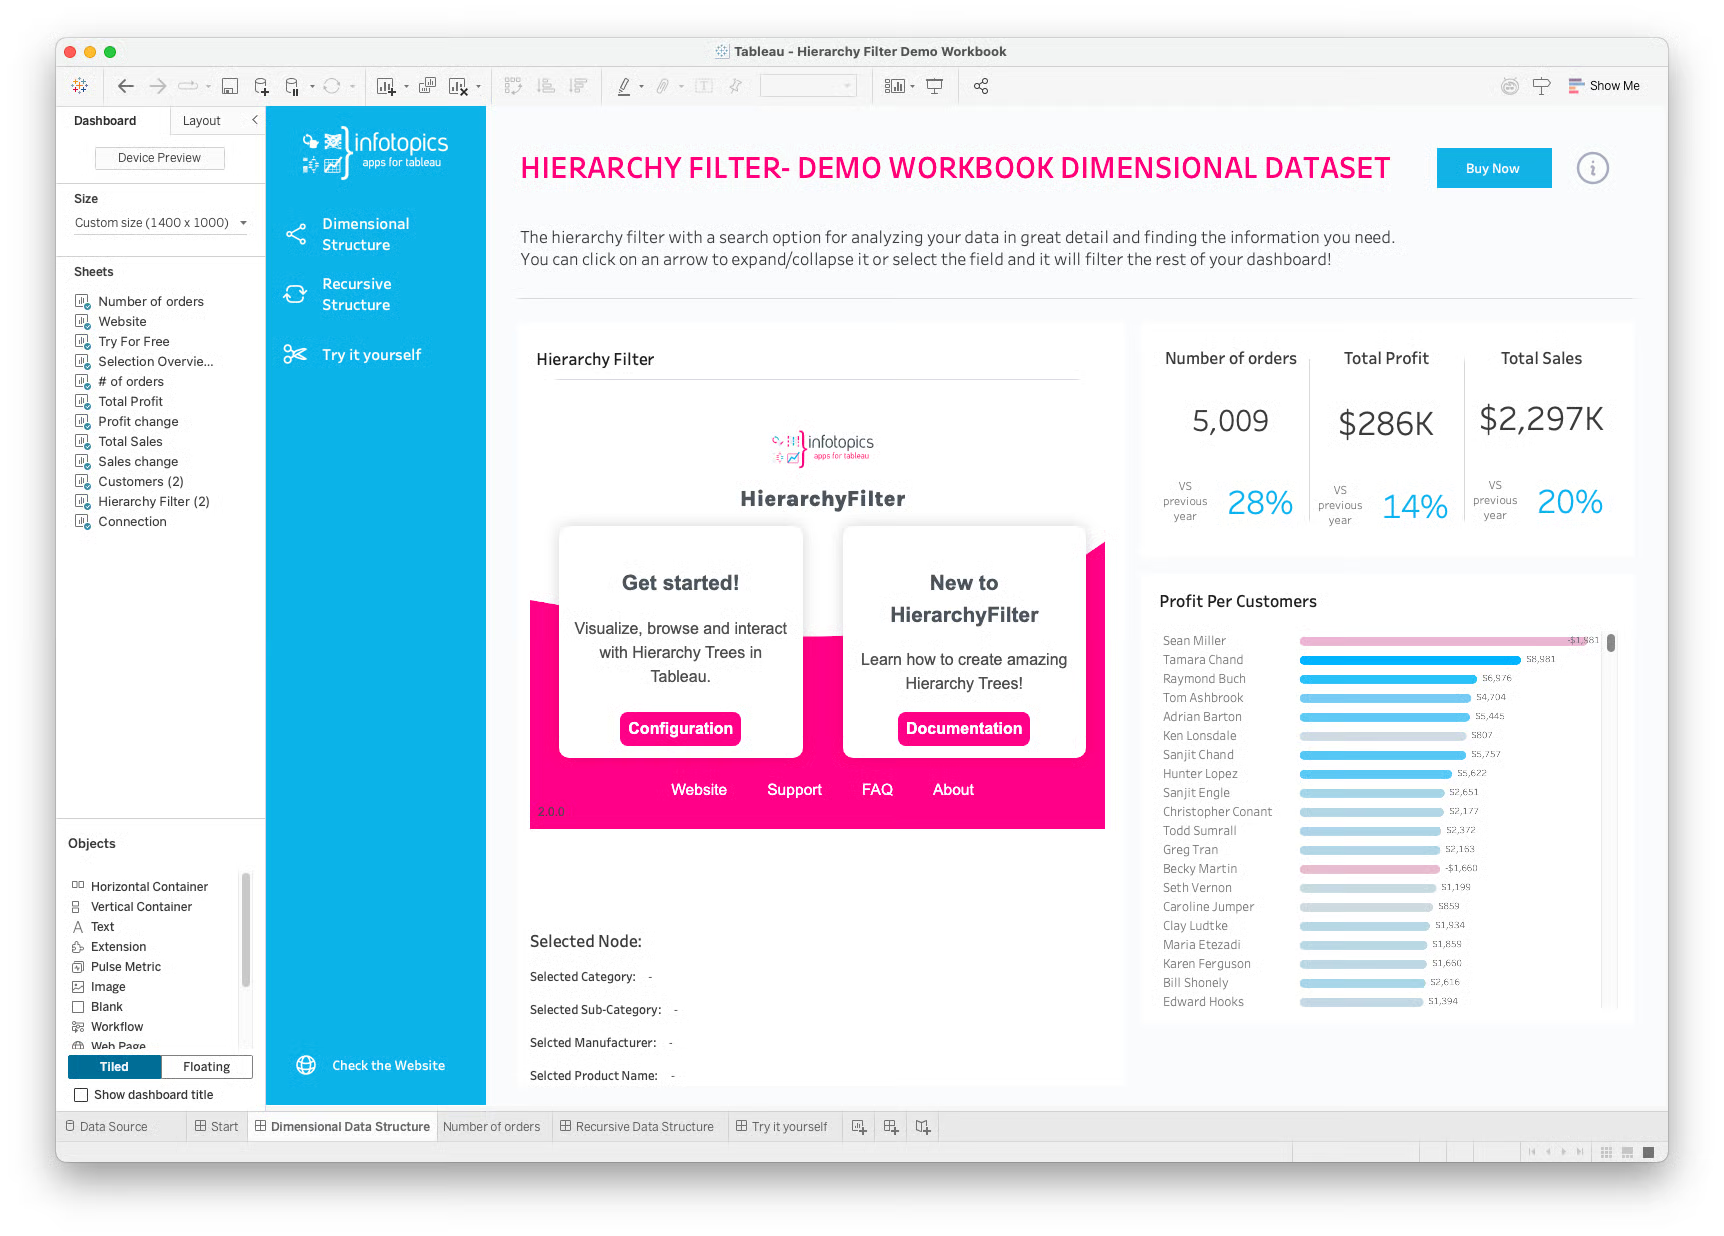Expand the Clear sheet dropdown arrow
The image size is (1724, 1236).
478,88
